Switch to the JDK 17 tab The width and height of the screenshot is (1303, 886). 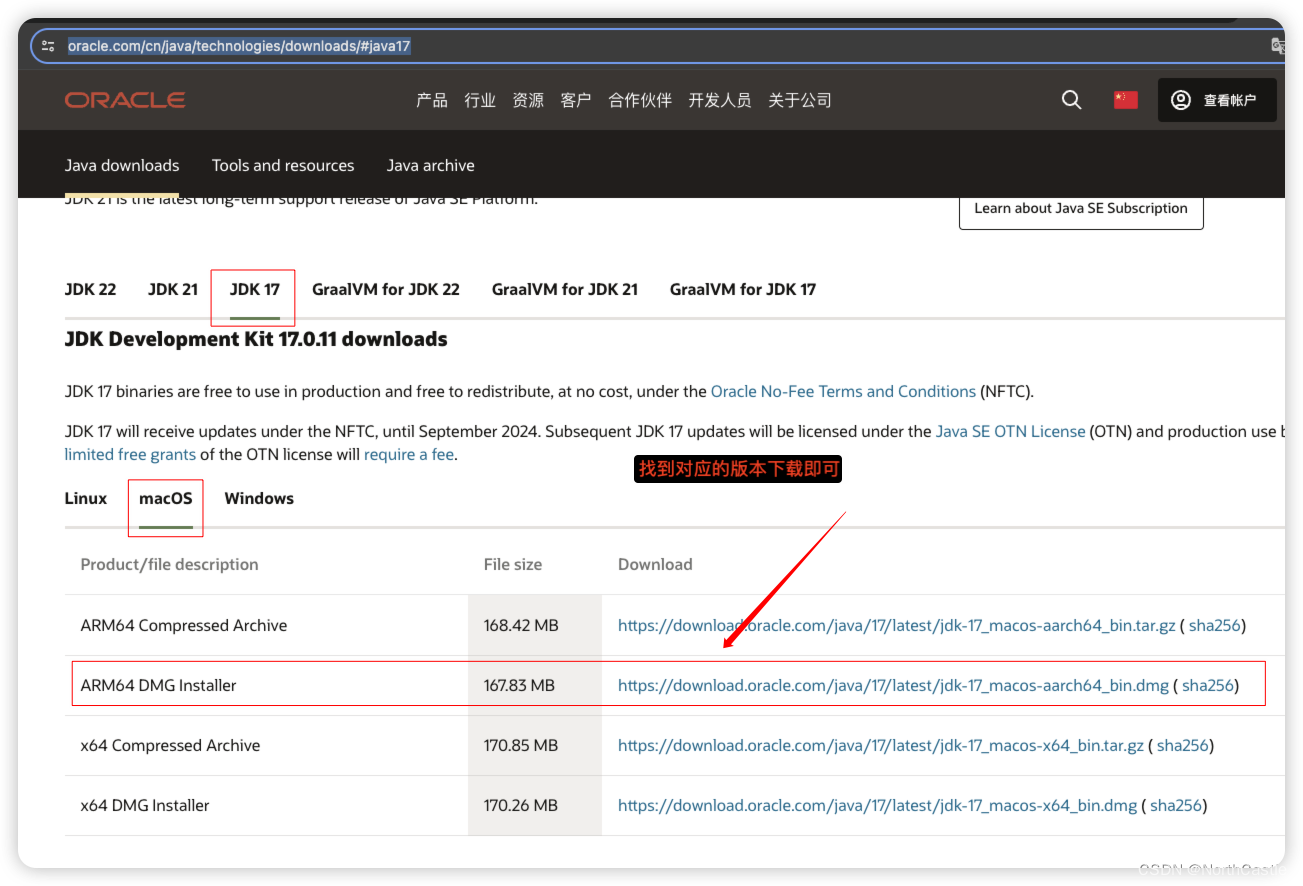coord(255,289)
